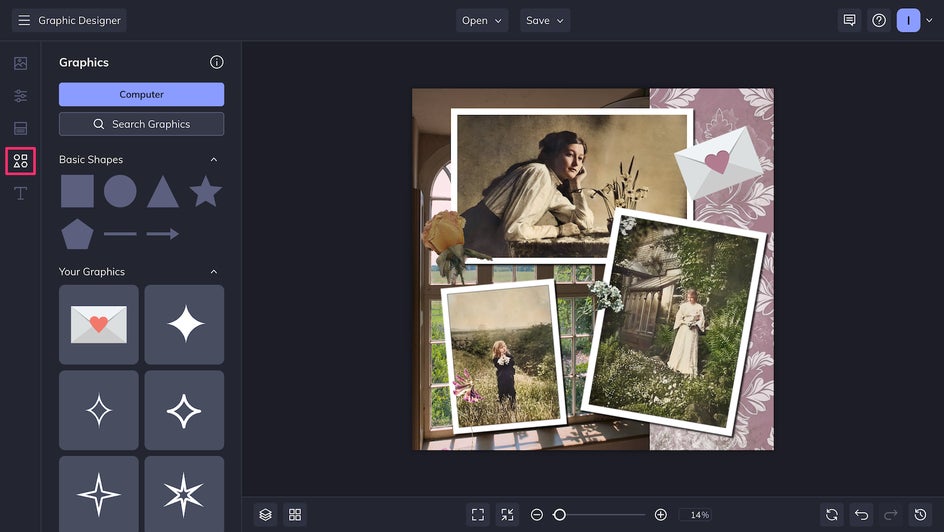Undo the last action

[862, 515]
